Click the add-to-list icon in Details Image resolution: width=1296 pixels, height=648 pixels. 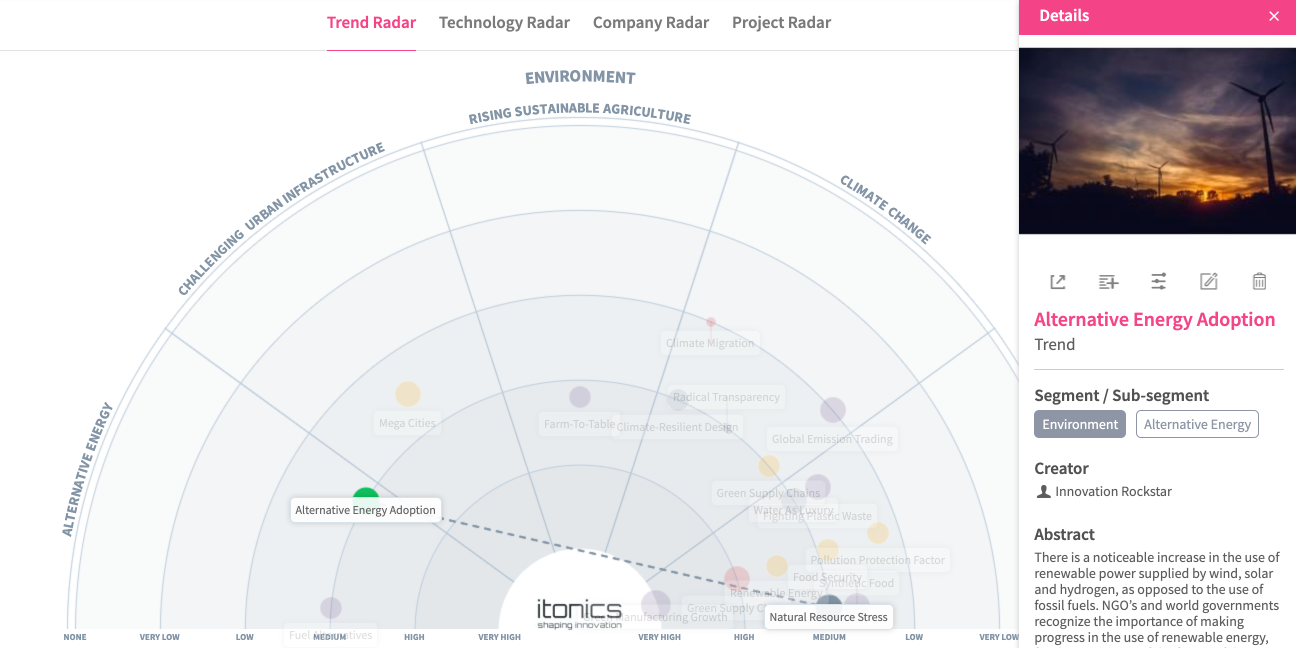[1108, 282]
